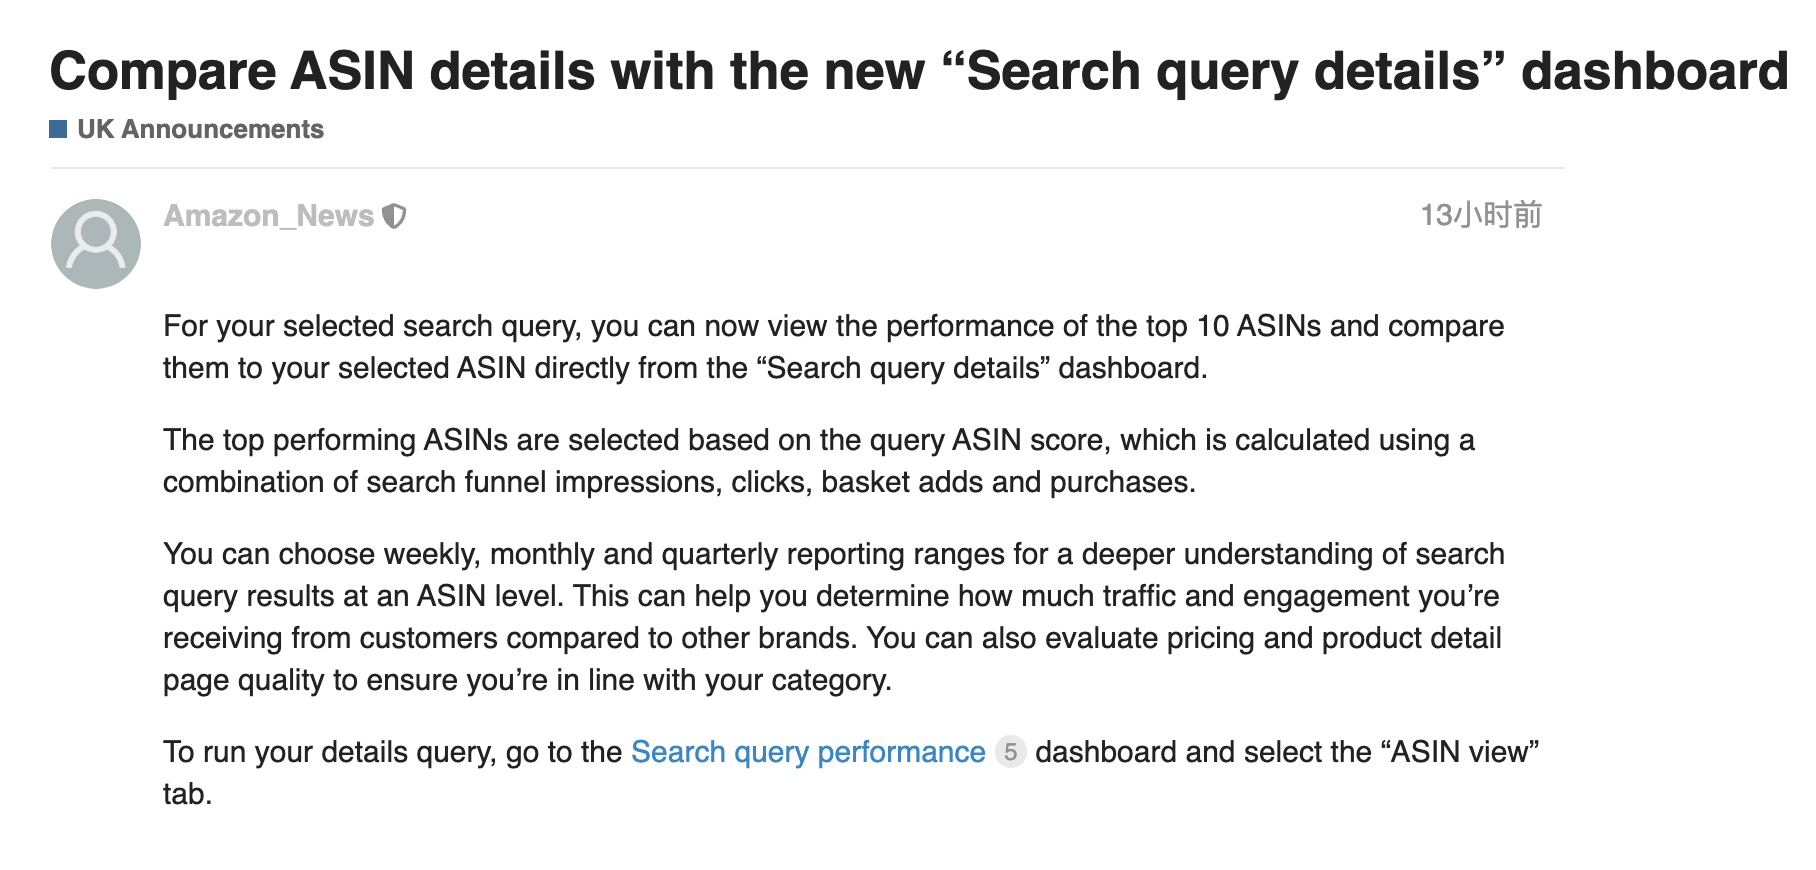Screen dimensions: 1816x870
Task: Click the Amazon_News user avatar
Action: click(x=96, y=244)
